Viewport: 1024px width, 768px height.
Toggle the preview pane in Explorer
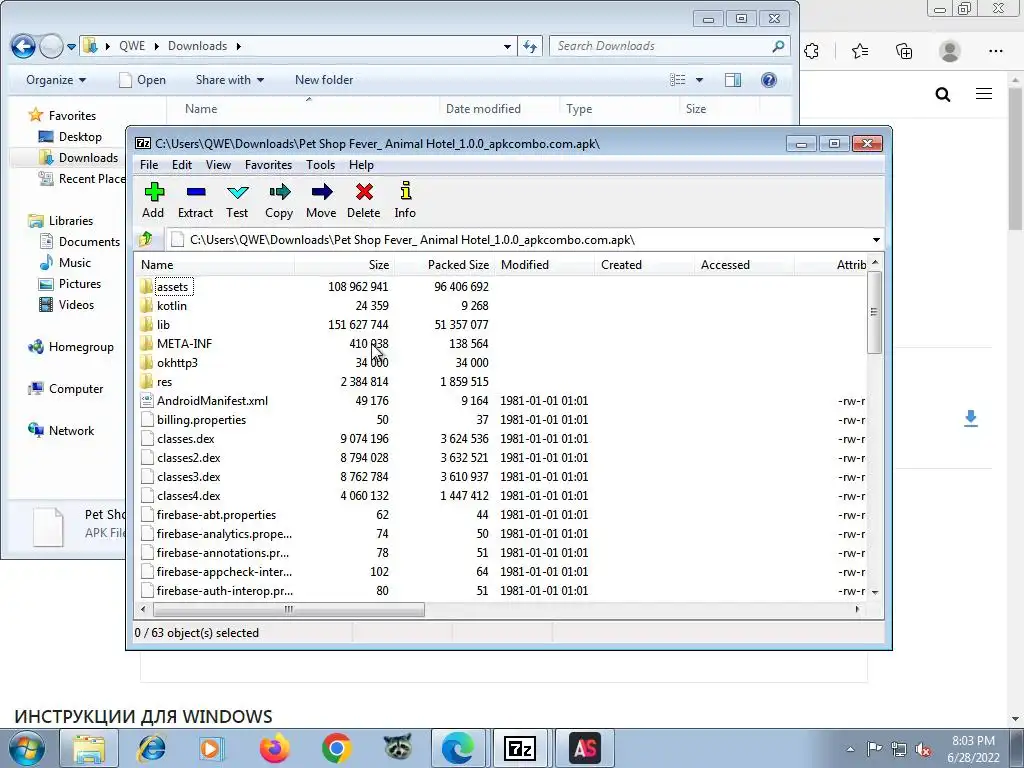(x=733, y=80)
